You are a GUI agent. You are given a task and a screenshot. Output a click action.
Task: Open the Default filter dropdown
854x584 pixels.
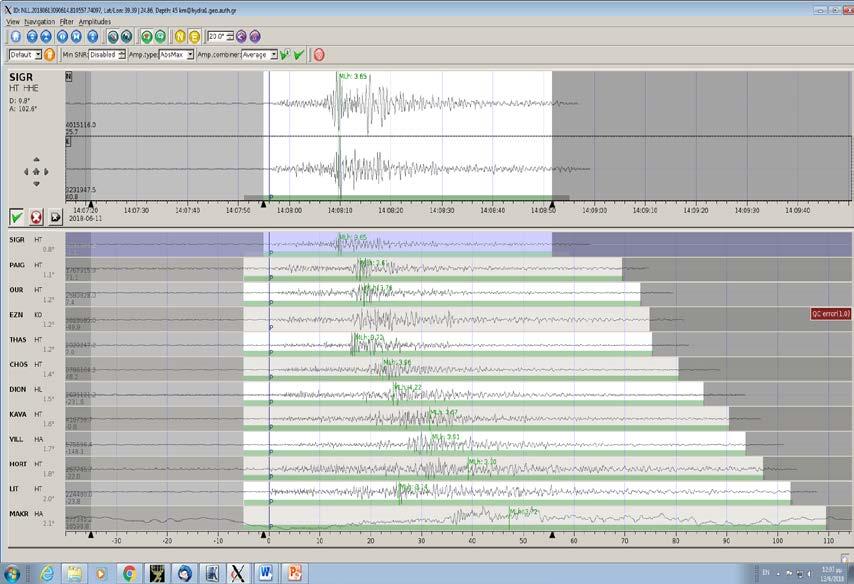click(x=25, y=54)
